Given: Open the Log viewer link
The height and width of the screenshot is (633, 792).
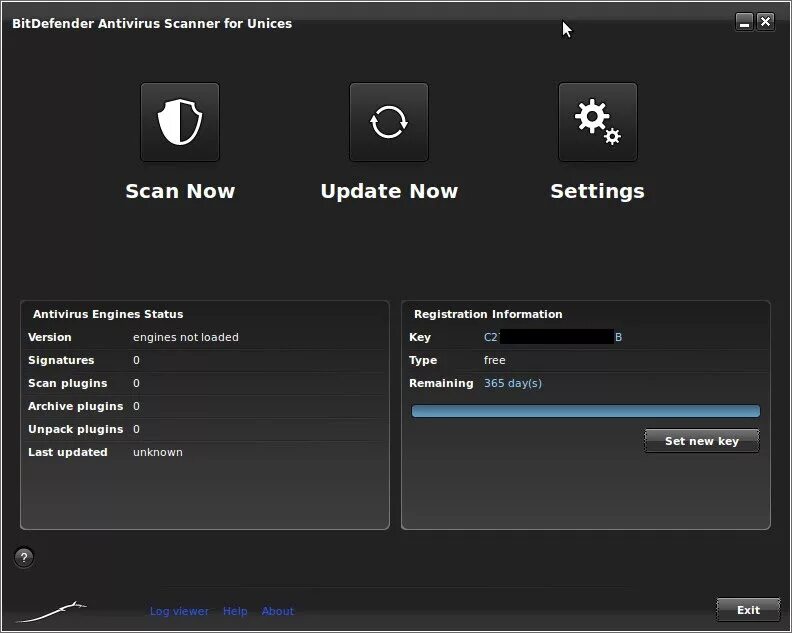Looking at the screenshot, I should tap(179, 611).
